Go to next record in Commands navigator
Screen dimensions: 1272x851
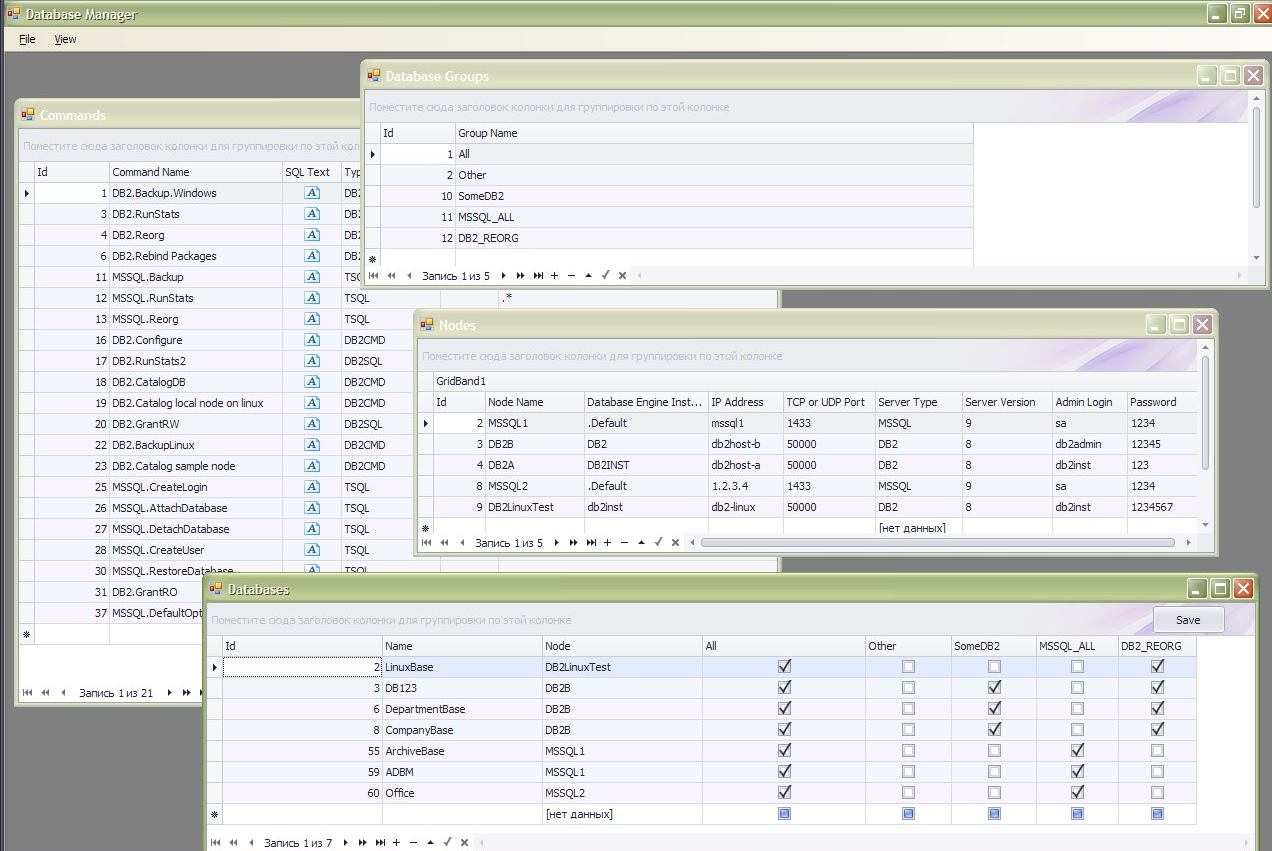point(170,692)
